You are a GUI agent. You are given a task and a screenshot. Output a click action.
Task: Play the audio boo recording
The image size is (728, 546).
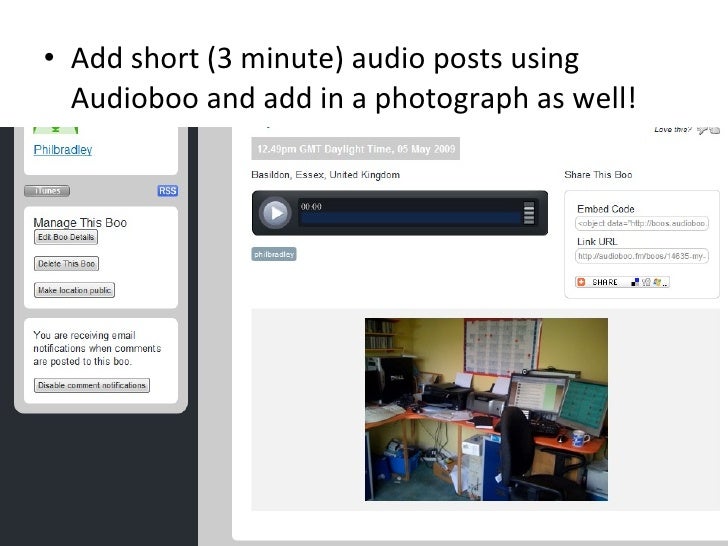(x=275, y=213)
